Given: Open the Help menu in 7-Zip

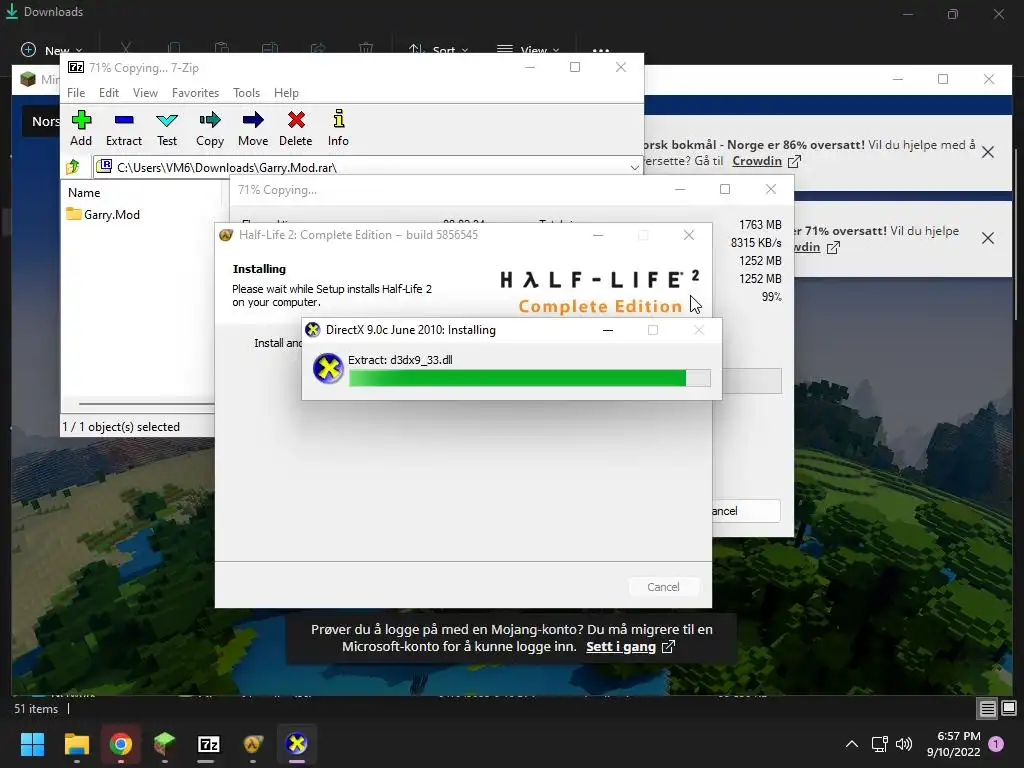Looking at the screenshot, I should coord(286,93).
